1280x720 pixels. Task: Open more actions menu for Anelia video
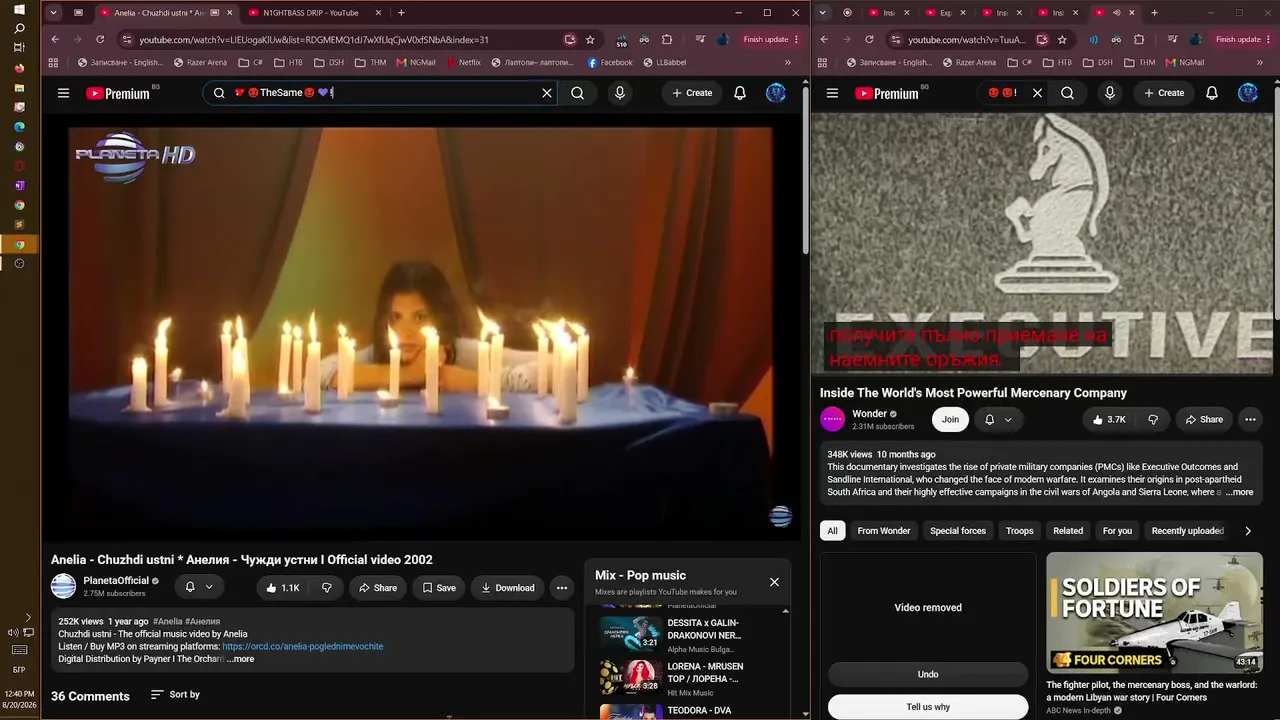(x=562, y=588)
